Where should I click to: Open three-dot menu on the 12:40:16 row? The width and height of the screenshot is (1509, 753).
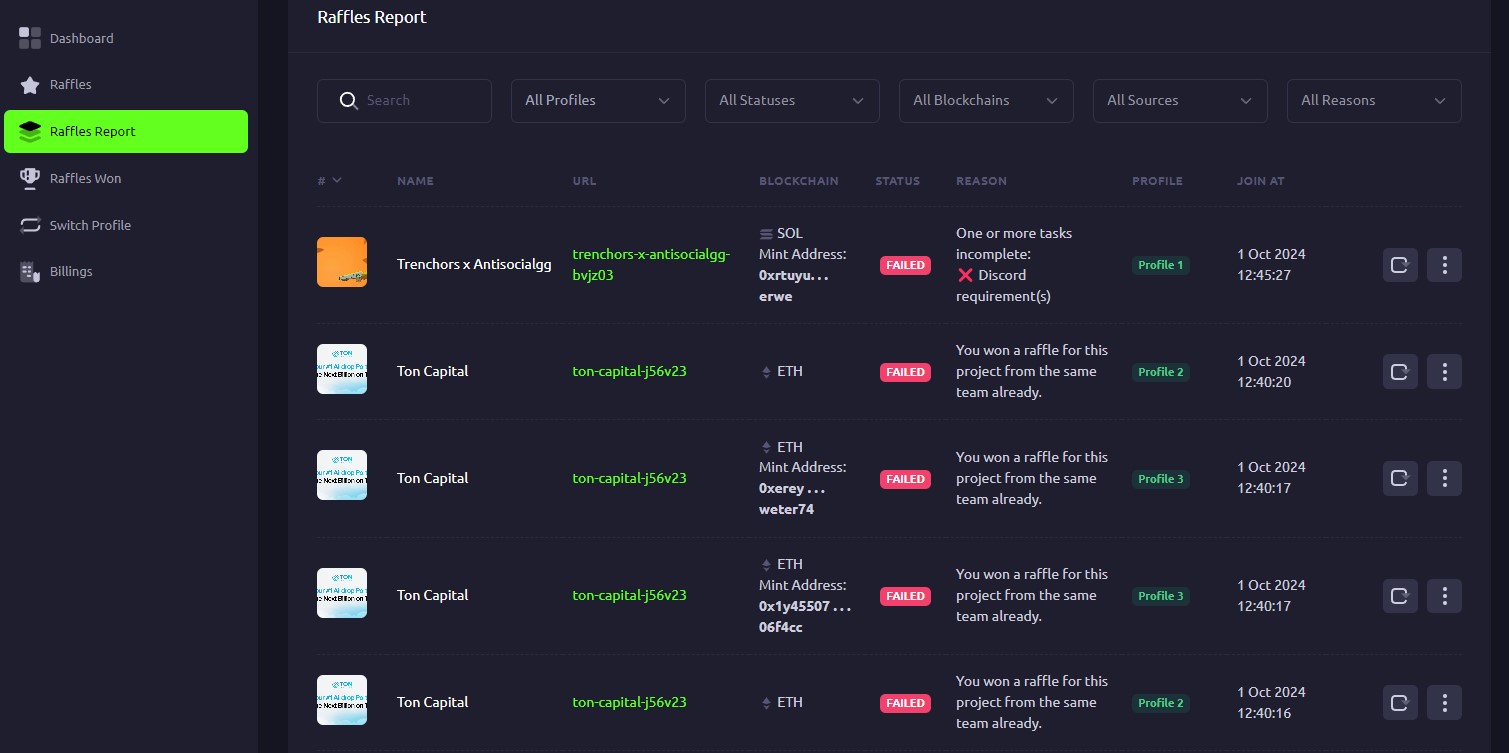(x=1444, y=702)
